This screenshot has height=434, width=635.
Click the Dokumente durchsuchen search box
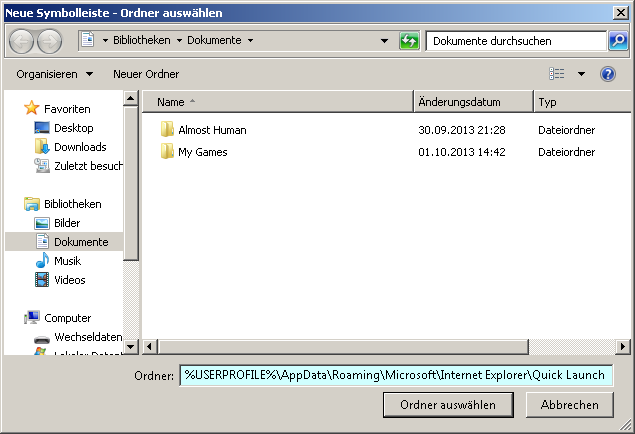[517, 41]
